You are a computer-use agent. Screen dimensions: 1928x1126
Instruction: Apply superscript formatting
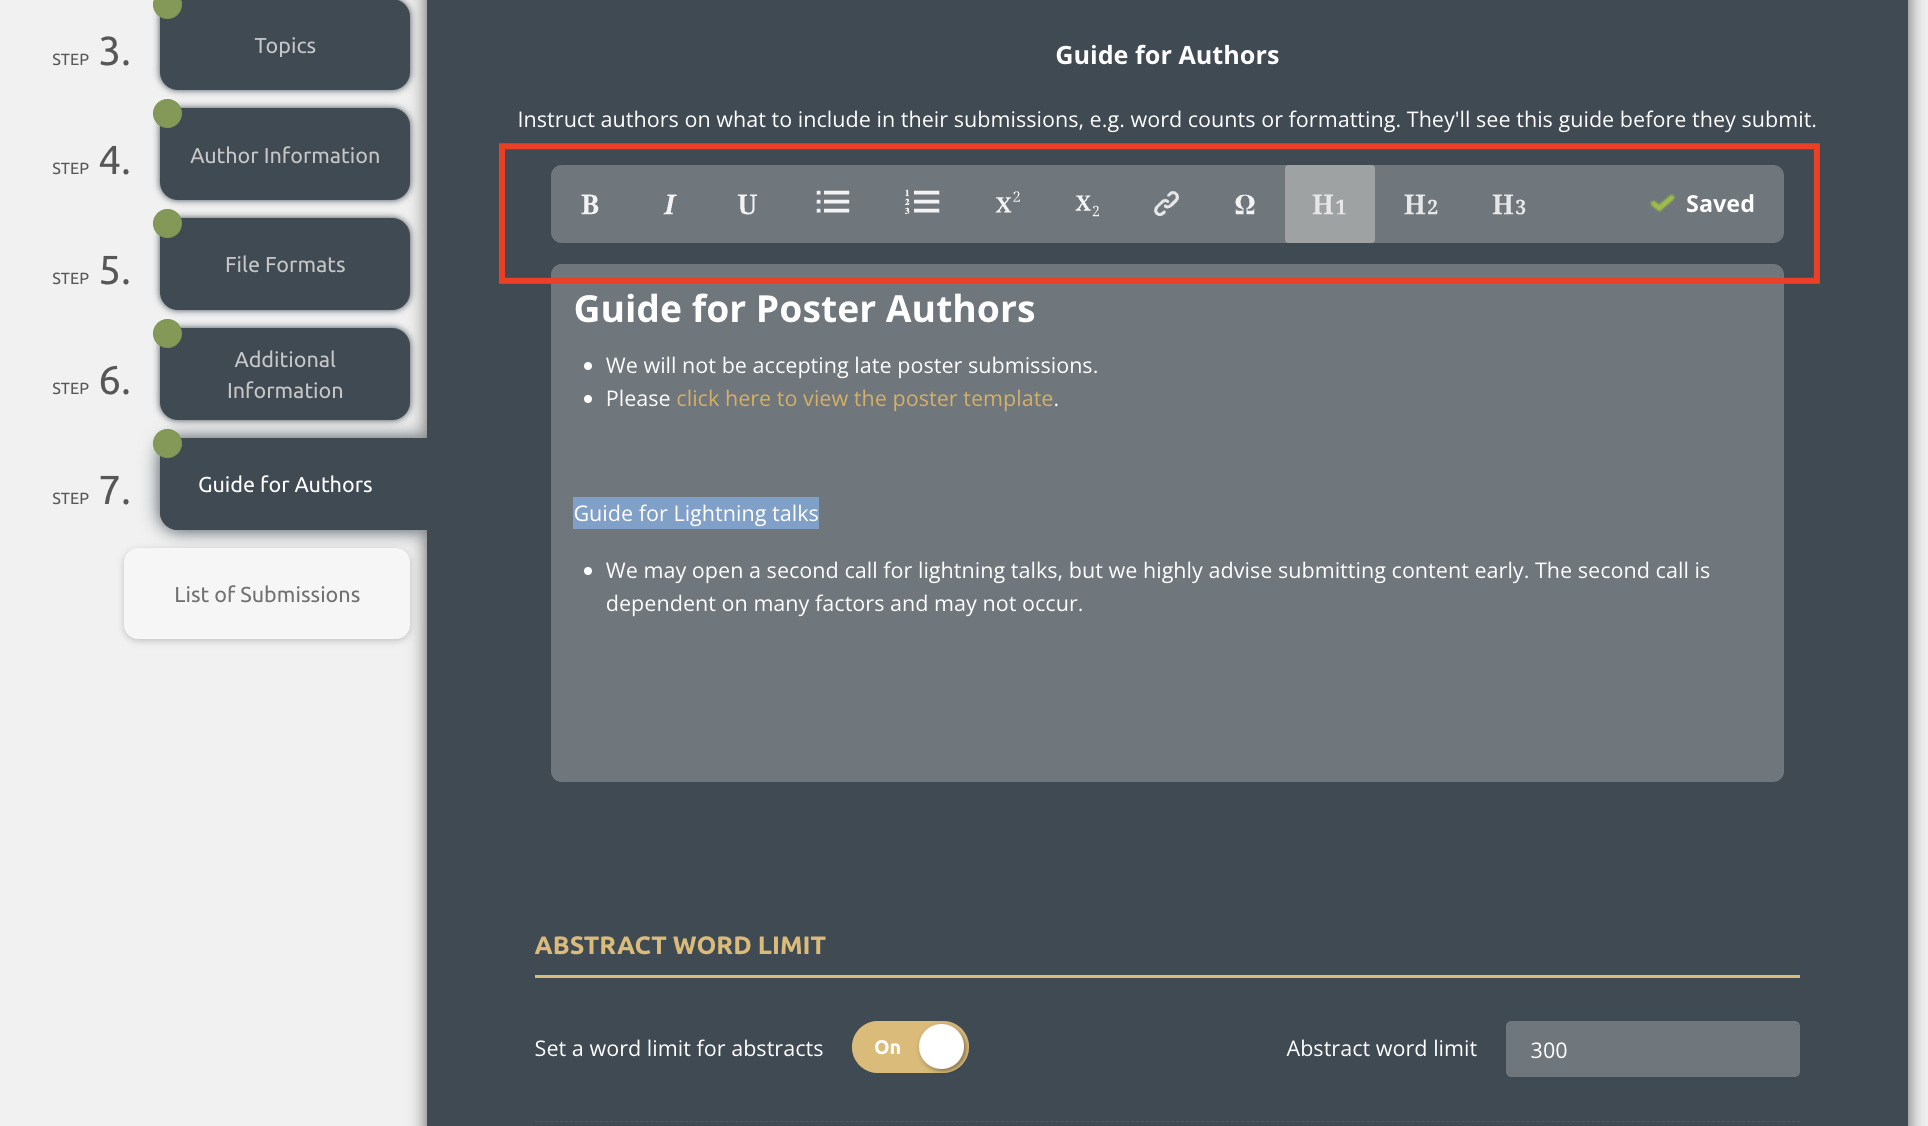point(1006,203)
